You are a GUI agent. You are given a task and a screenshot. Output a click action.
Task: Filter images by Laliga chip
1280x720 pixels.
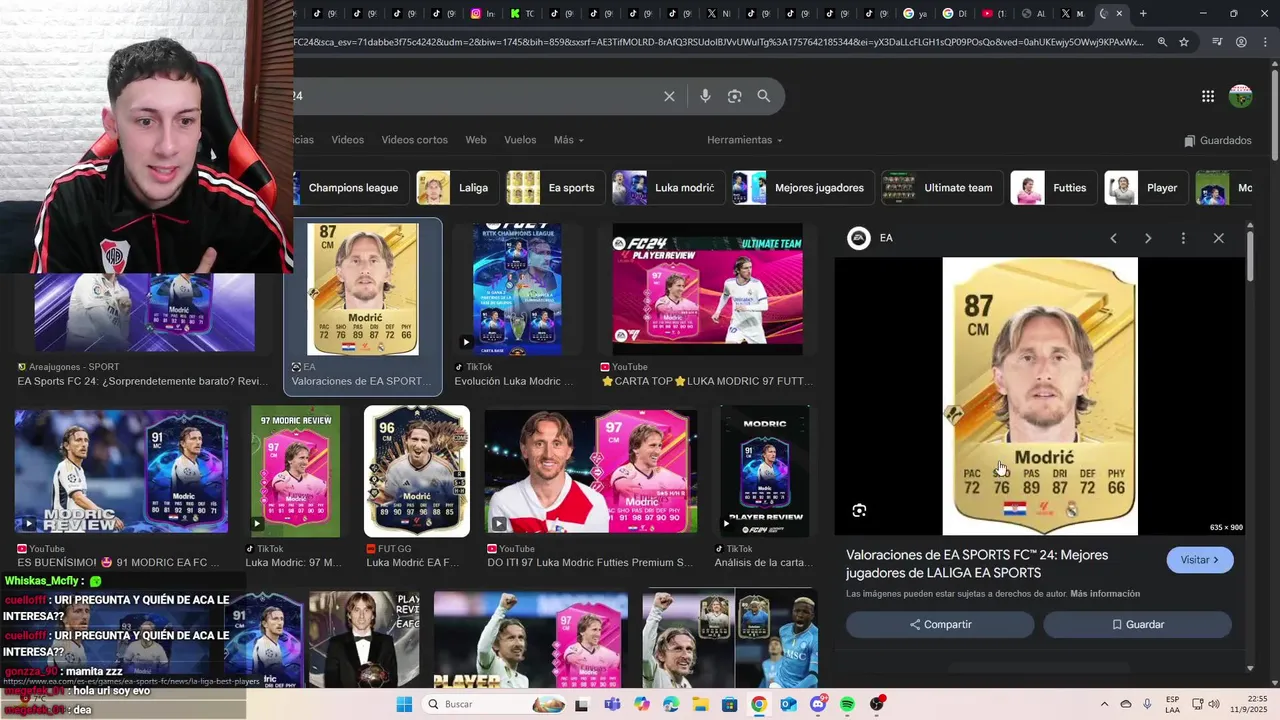[x=456, y=188]
